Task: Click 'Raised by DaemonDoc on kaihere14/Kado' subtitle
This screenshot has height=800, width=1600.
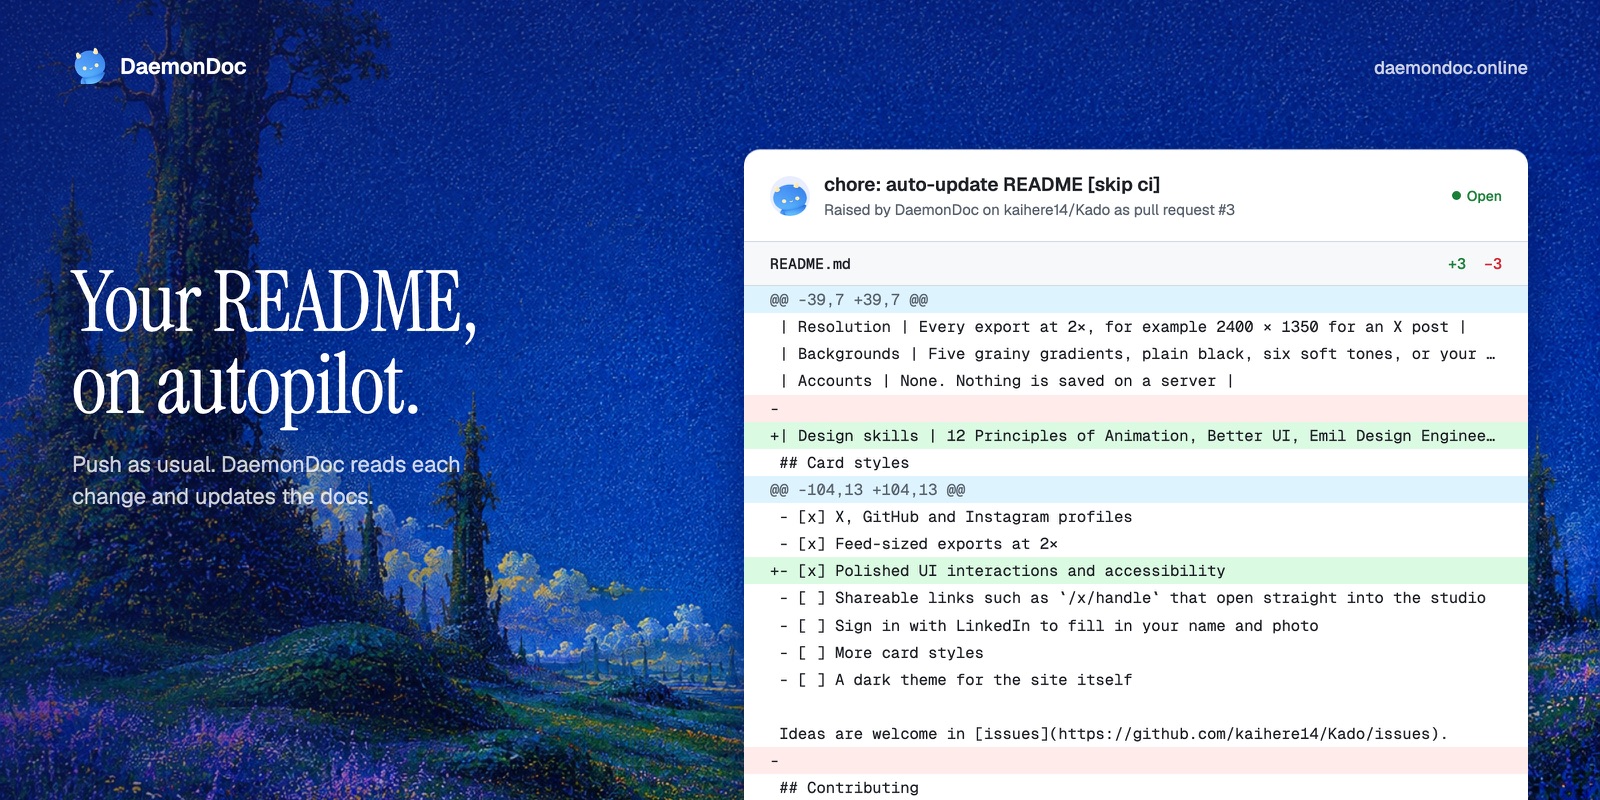Action: pyautogui.click(x=1029, y=210)
